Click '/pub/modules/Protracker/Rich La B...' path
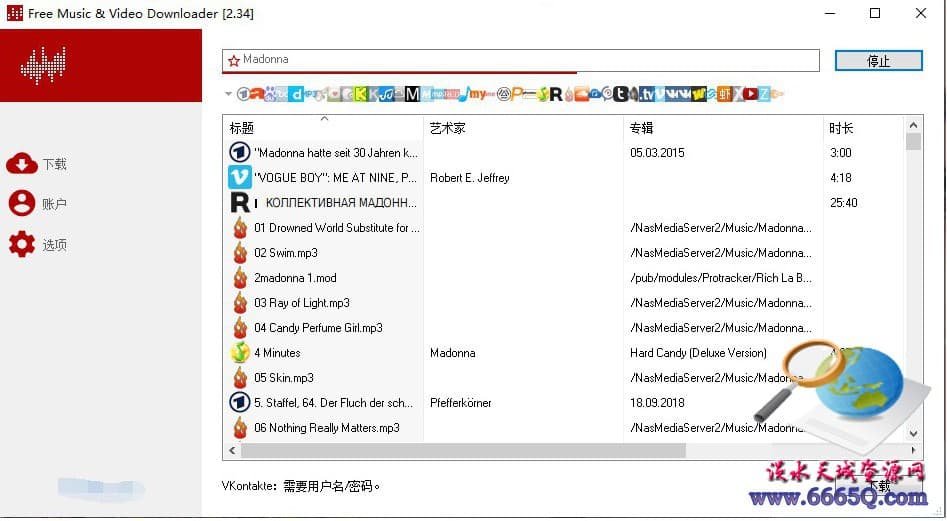This screenshot has height=521, width=947. coord(721,278)
